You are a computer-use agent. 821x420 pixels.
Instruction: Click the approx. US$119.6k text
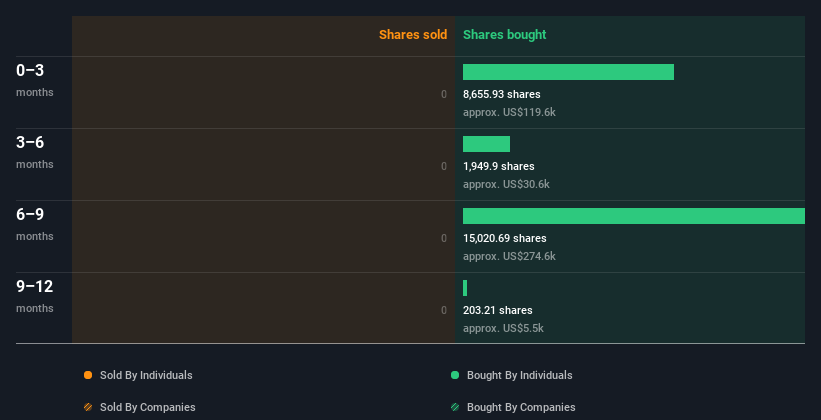tap(509, 112)
